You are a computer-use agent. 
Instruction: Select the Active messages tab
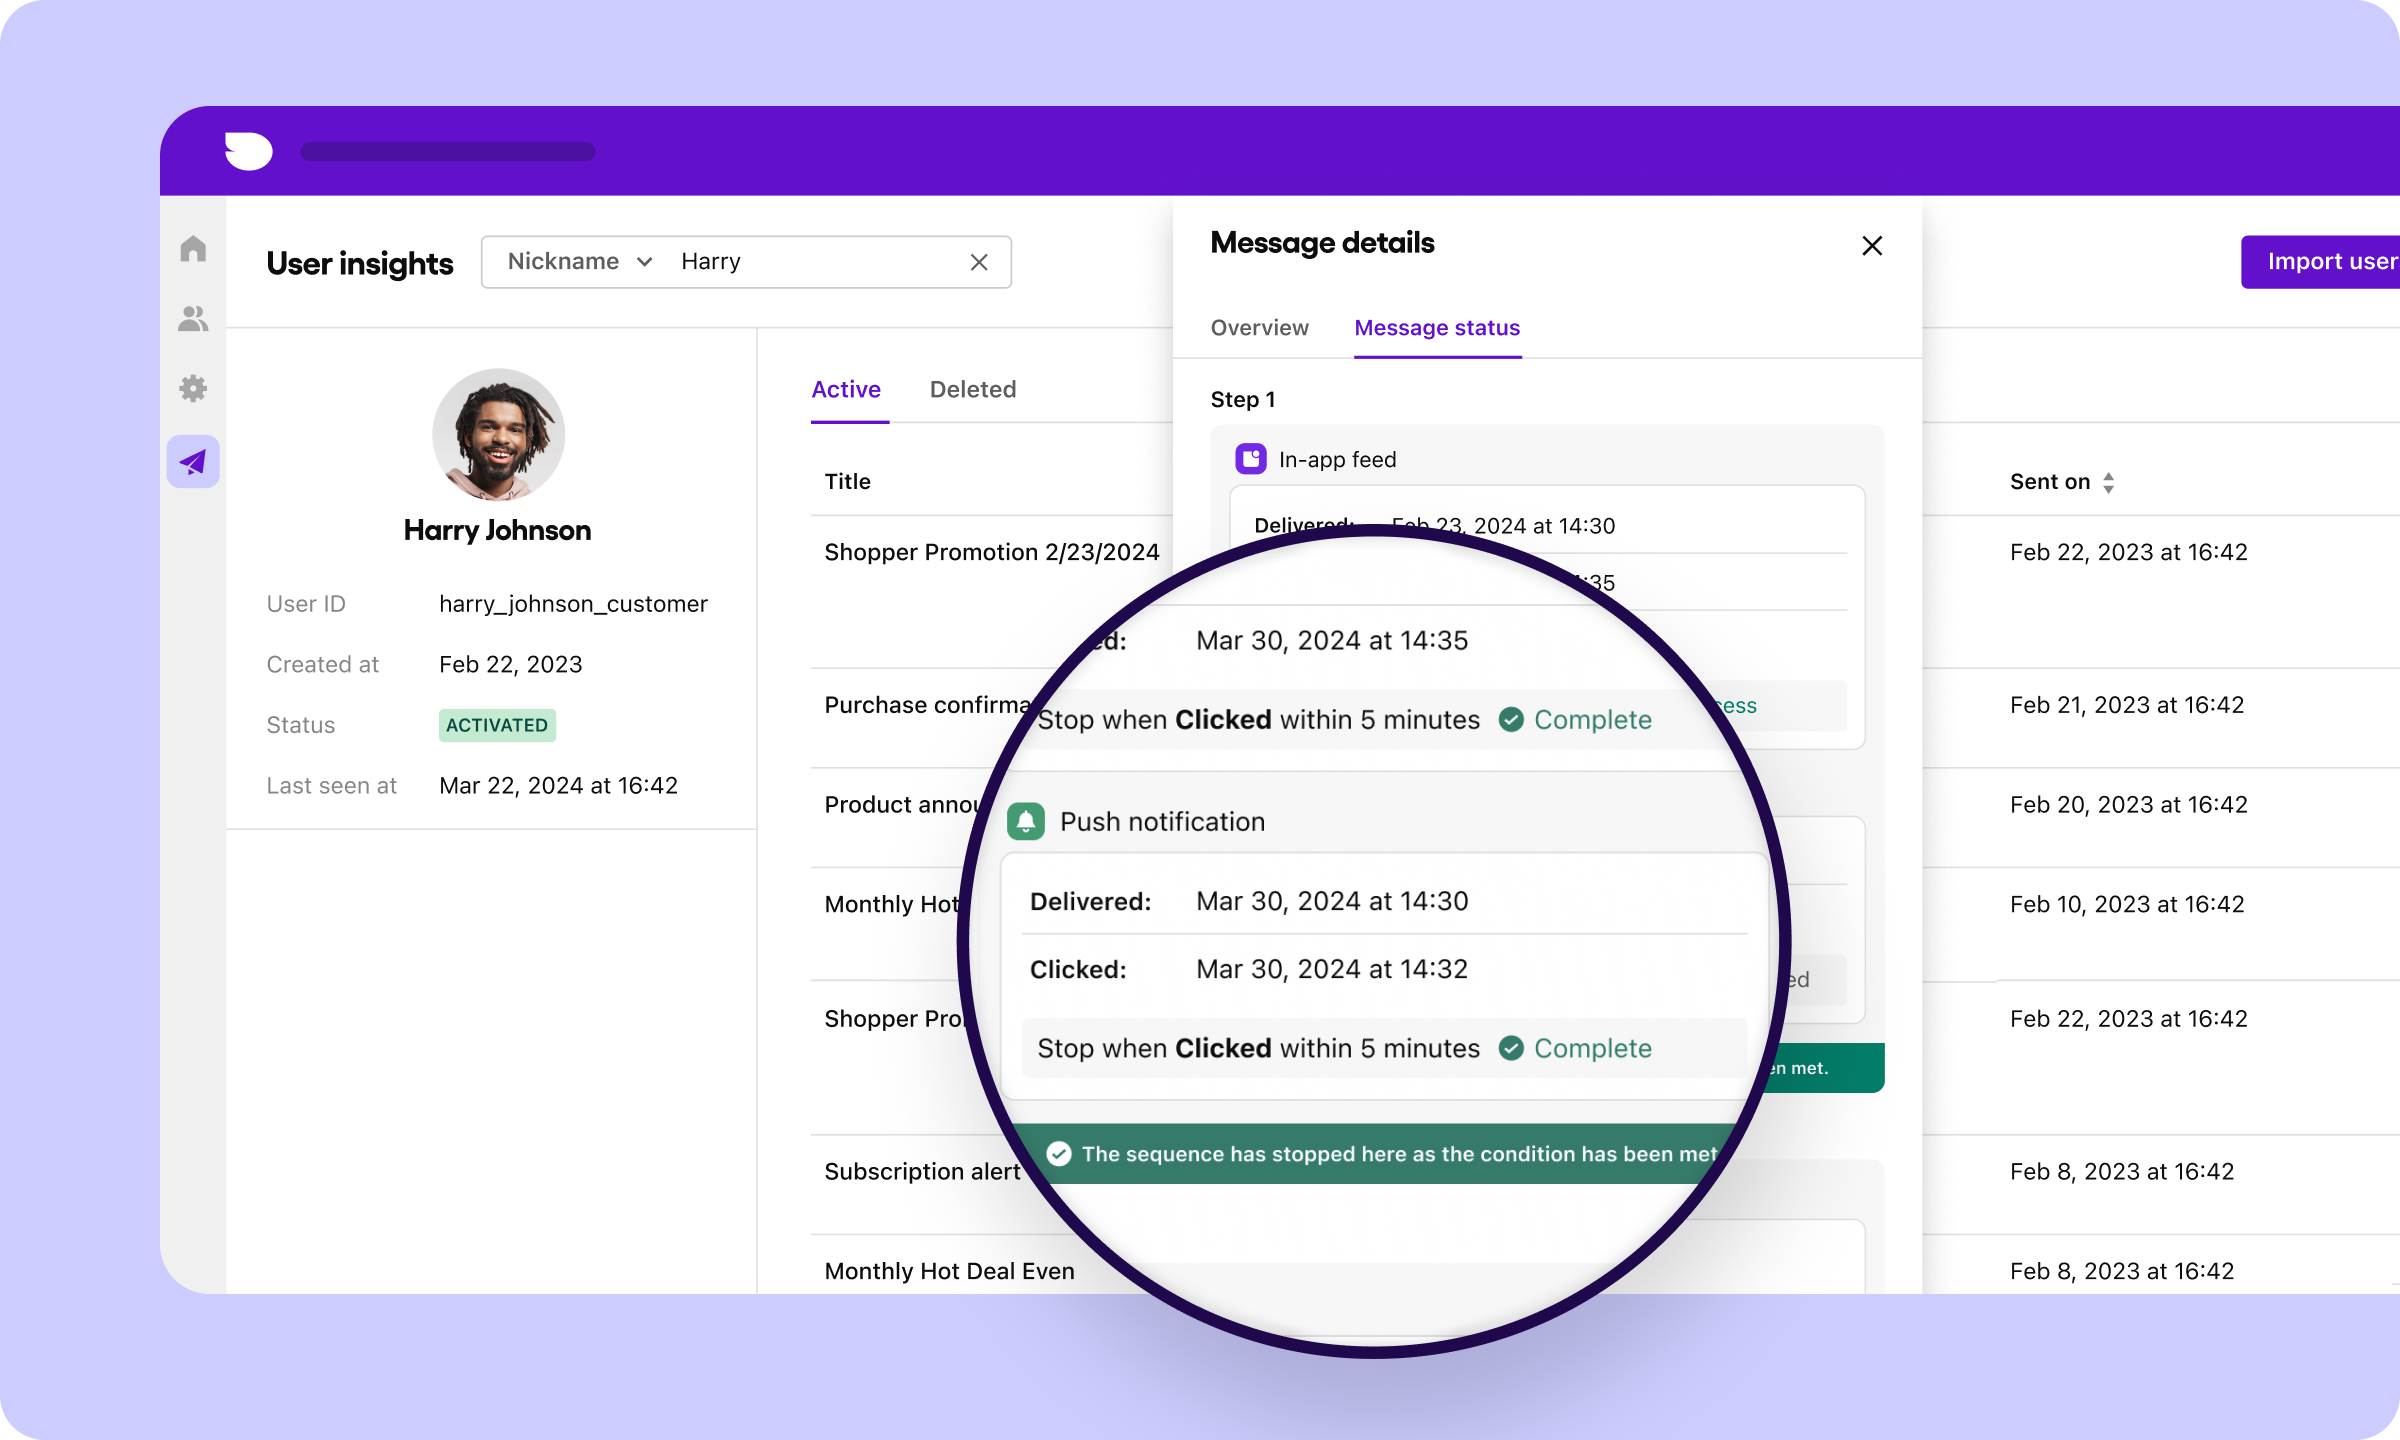(x=846, y=389)
